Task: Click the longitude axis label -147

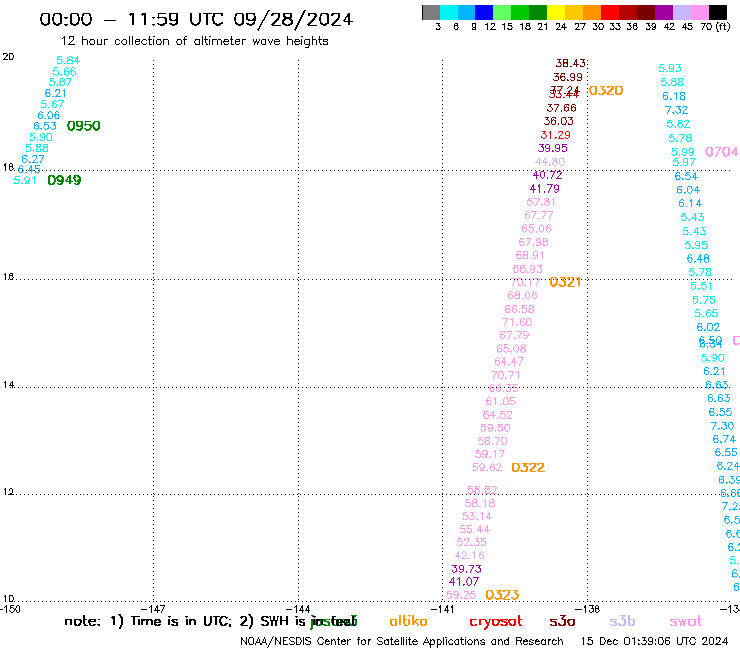Action: [x=154, y=609]
